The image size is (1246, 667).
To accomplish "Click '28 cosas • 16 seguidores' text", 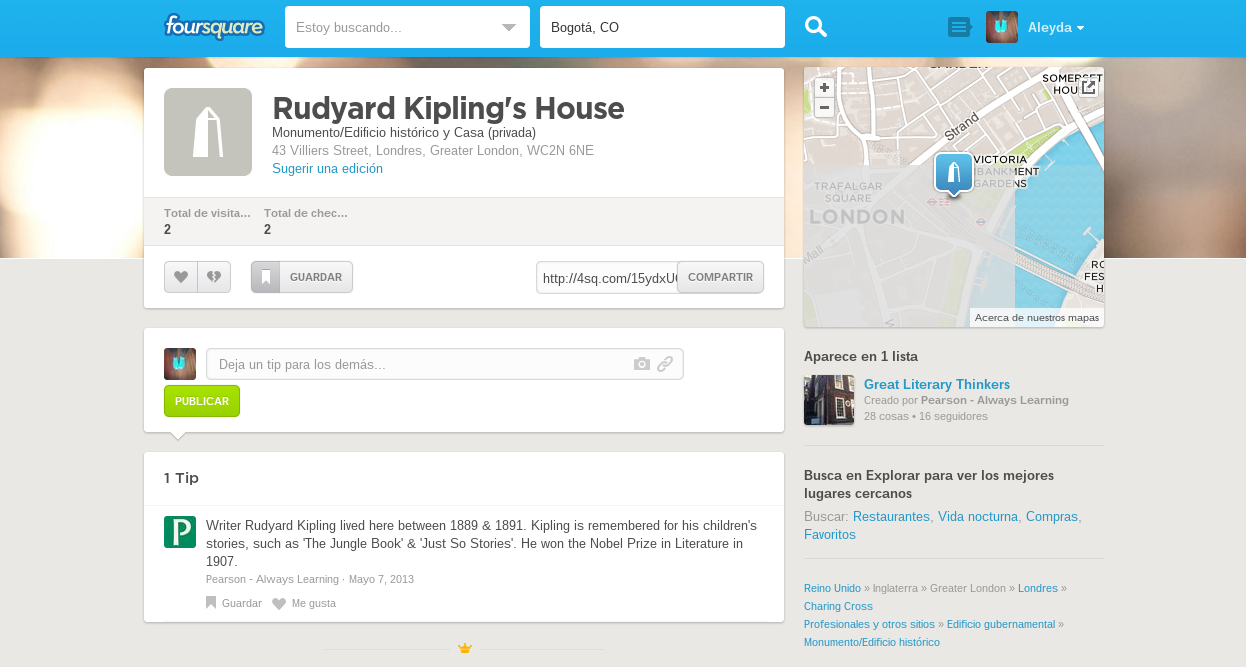I will click(x=925, y=416).
